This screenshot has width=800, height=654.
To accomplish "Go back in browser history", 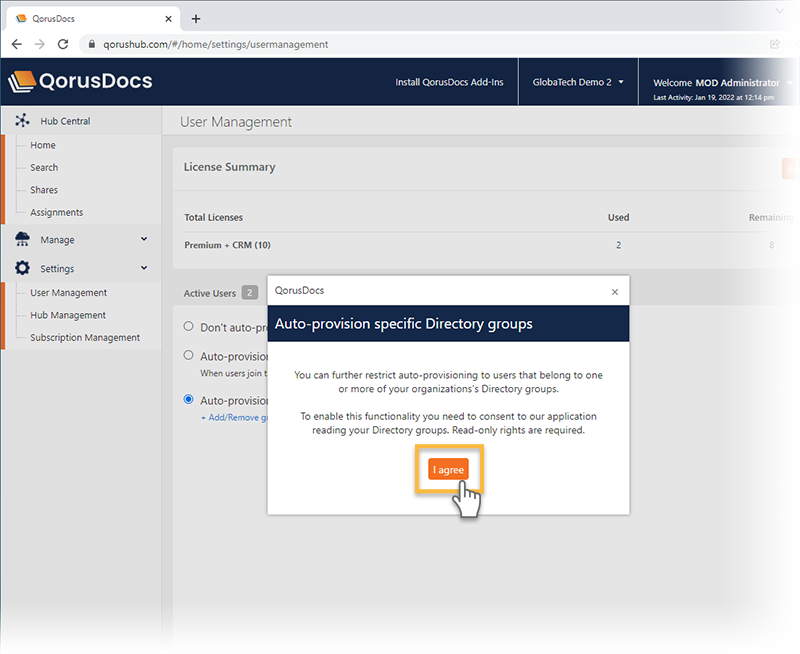I will pyautogui.click(x=17, y=44).
